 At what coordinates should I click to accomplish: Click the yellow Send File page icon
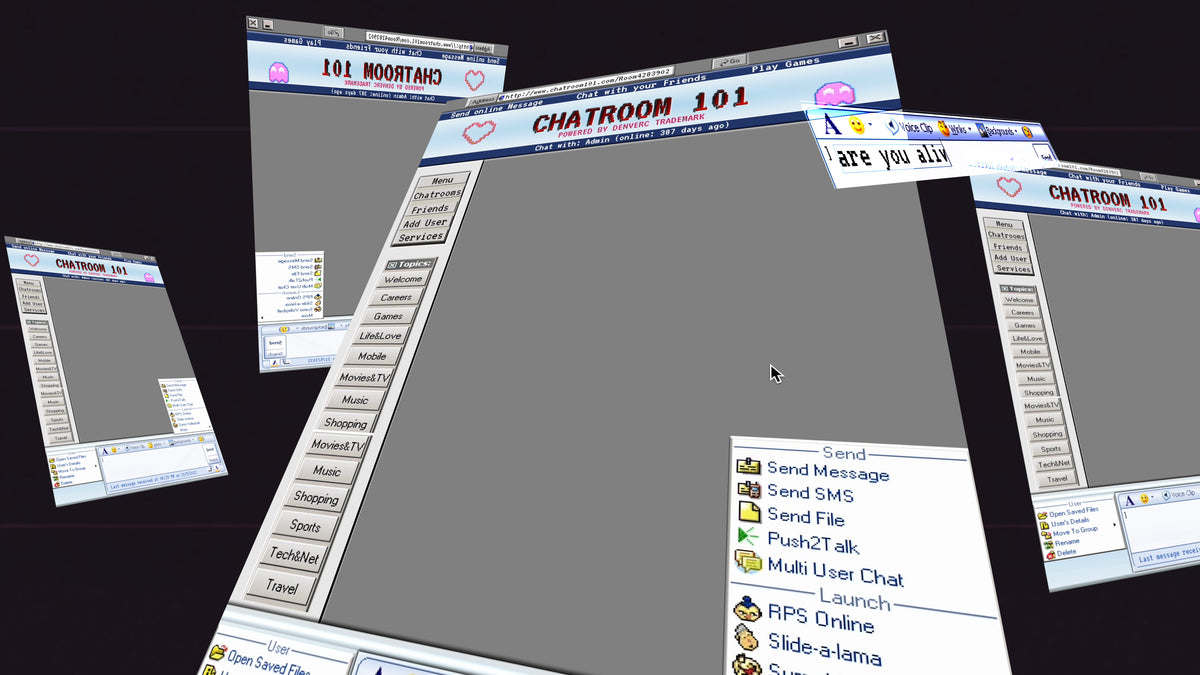point(750,513)
